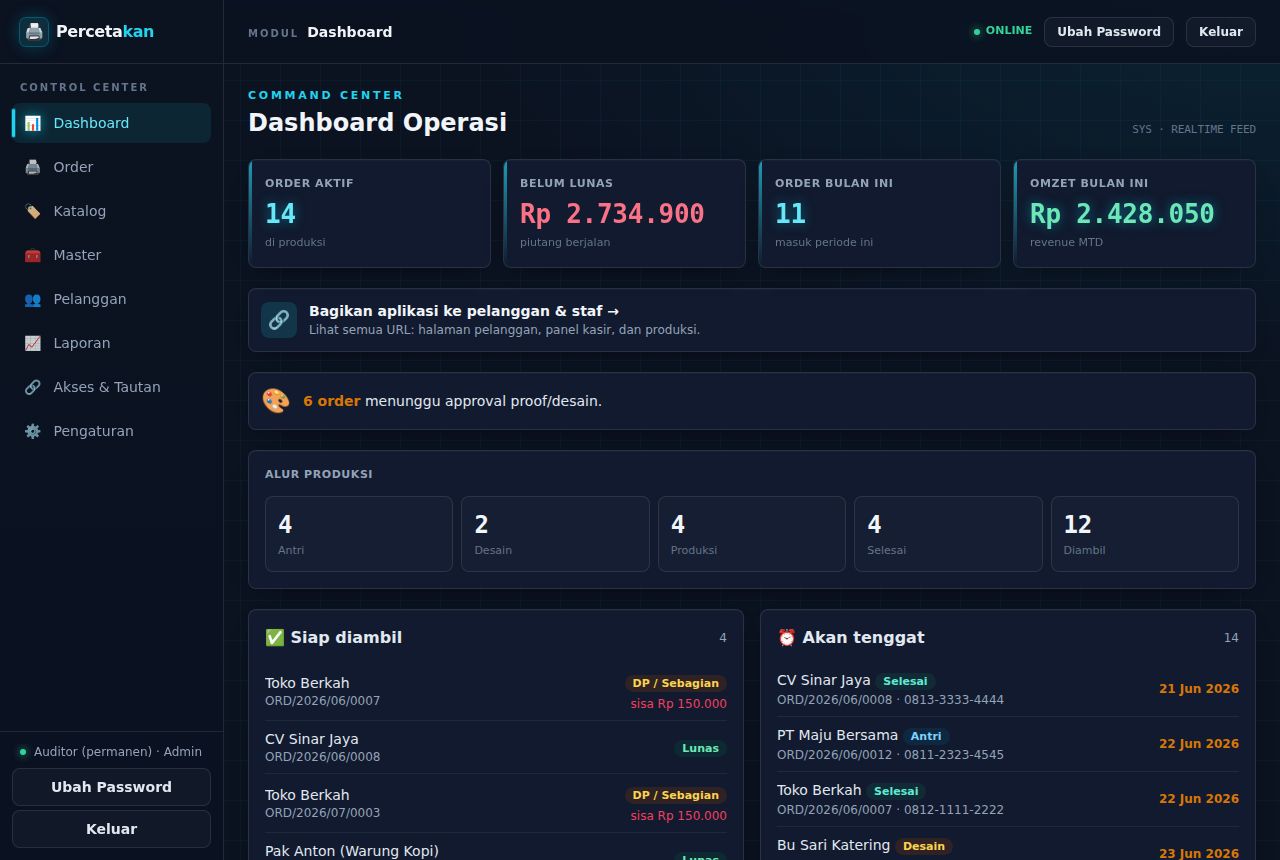Open the Order Bulan Ini stat card
The image size is (1280, 860).
click(879, 214)
